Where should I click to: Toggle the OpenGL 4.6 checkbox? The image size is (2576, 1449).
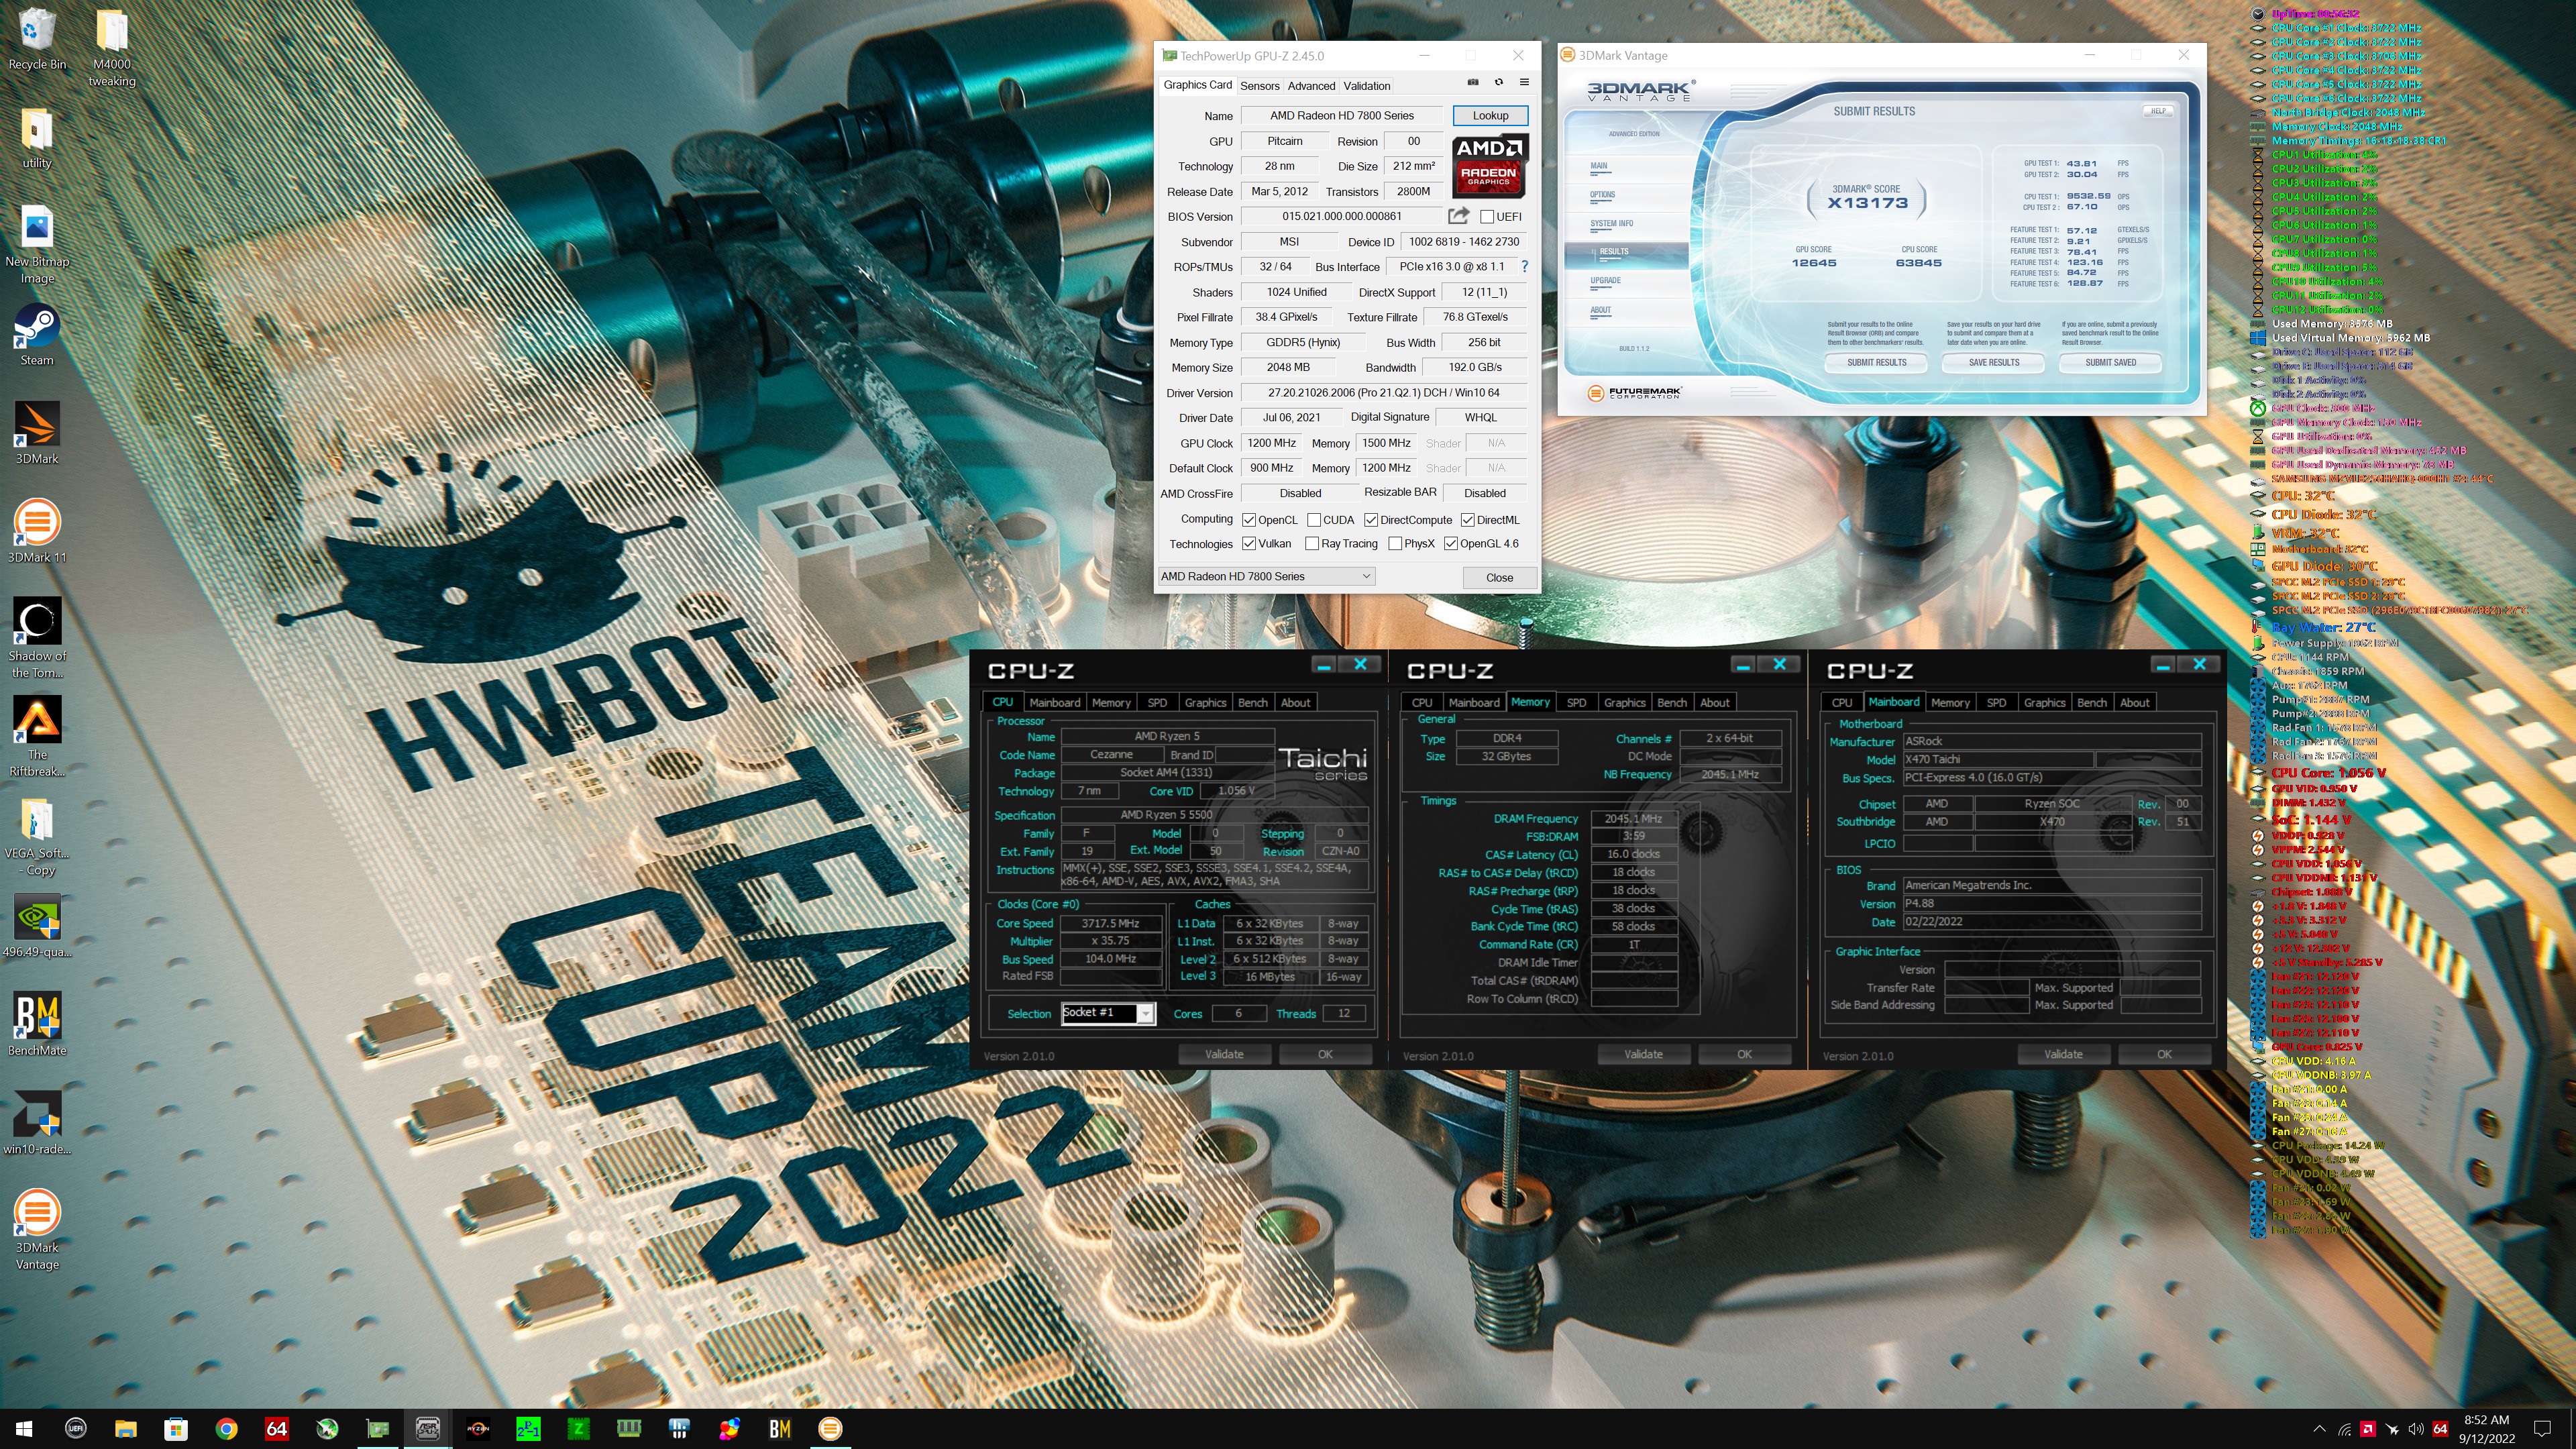tap(1451, 544)
